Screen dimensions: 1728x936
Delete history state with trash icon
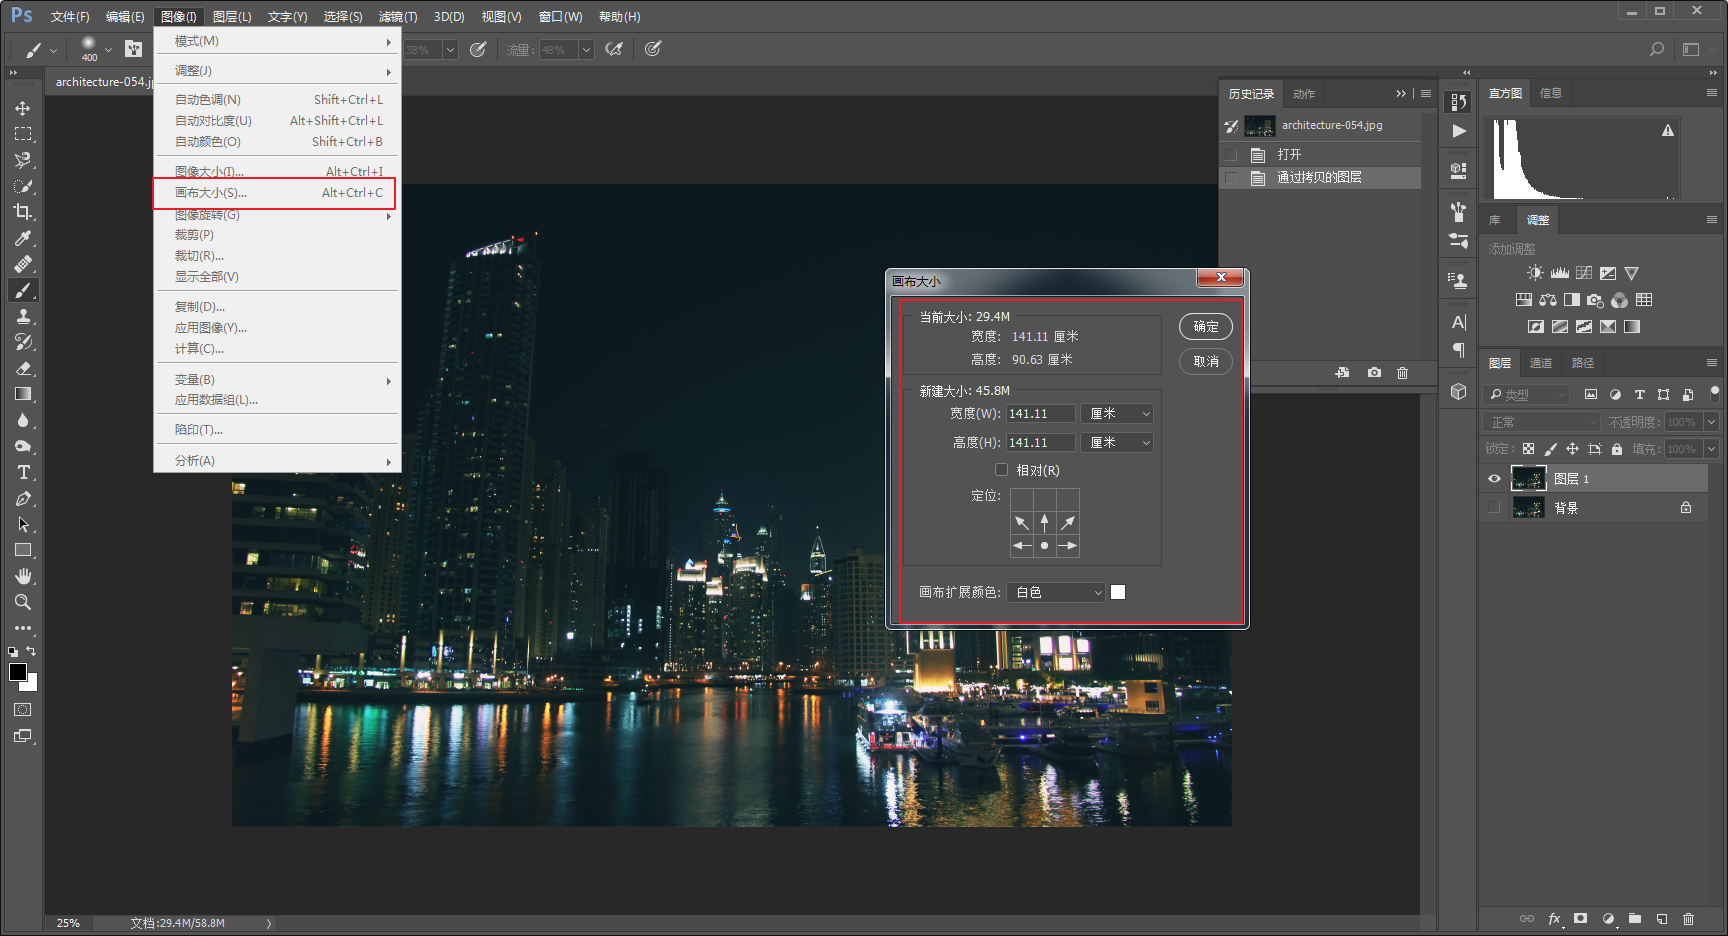click(1403, 372)
